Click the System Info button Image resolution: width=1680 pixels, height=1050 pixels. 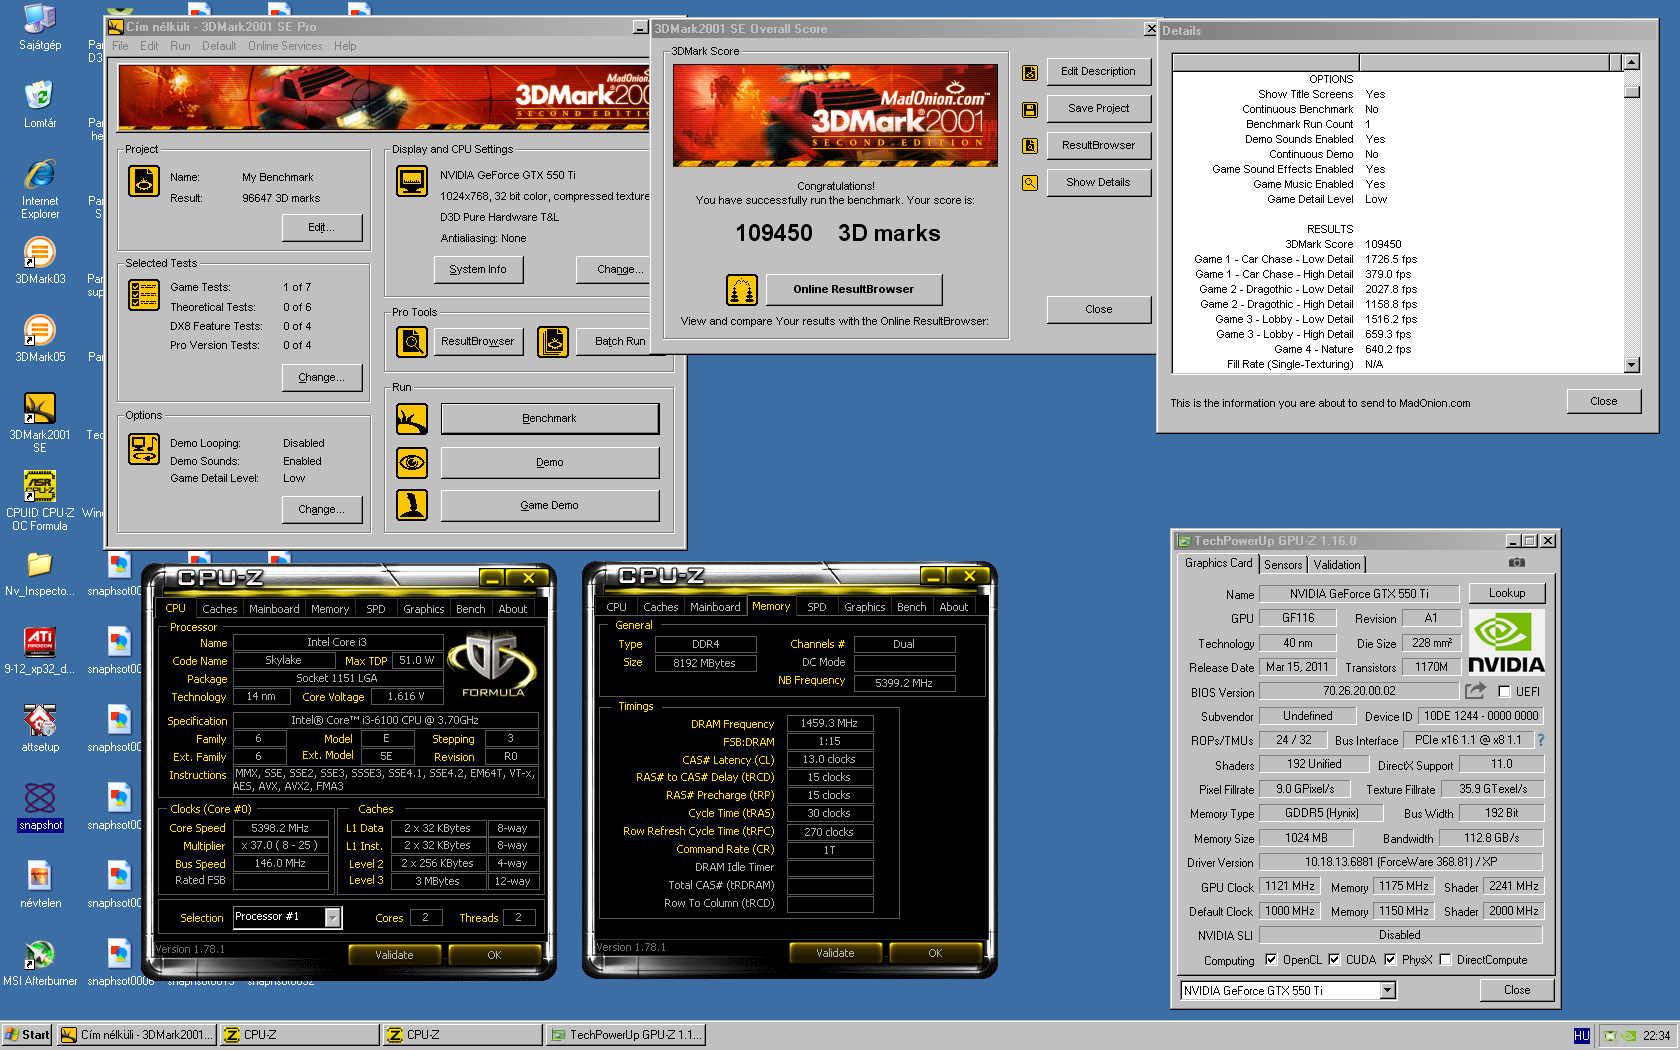click(x=478, y=269)
